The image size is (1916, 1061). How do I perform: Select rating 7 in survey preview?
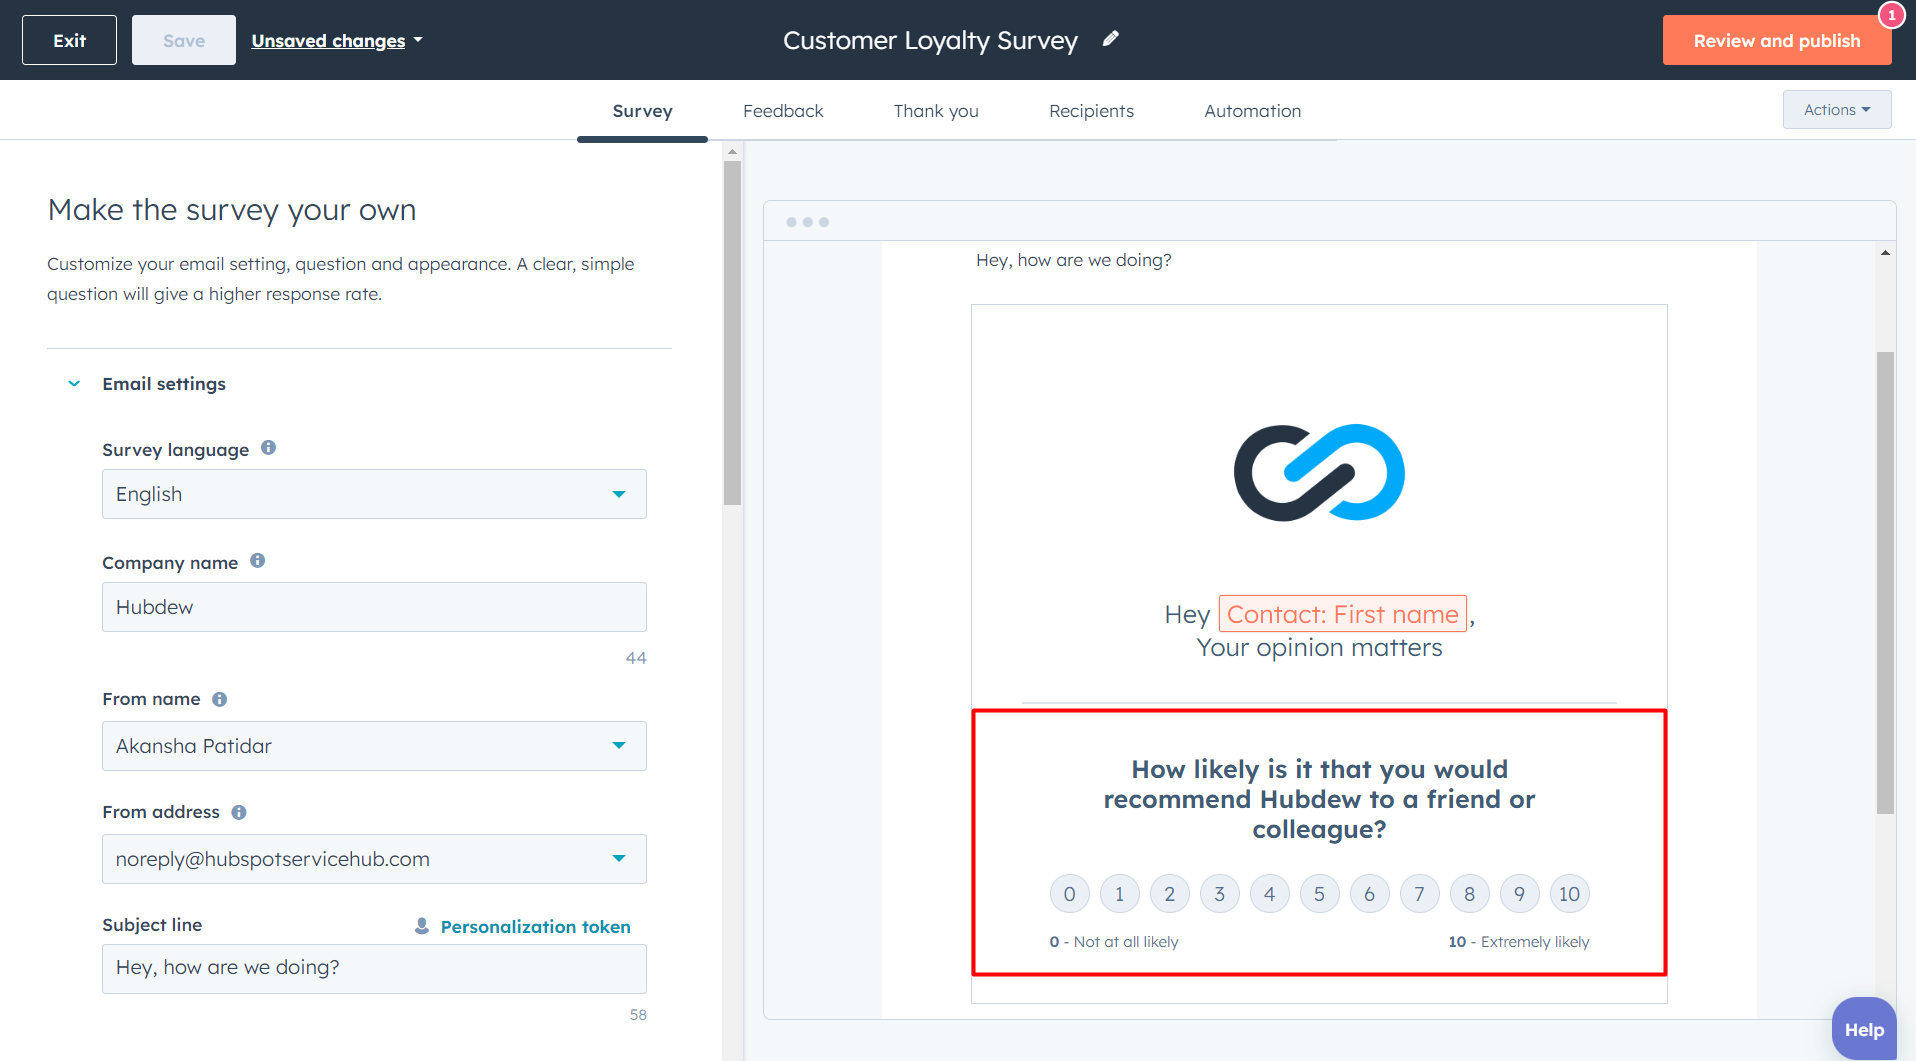coord(1419,894)
